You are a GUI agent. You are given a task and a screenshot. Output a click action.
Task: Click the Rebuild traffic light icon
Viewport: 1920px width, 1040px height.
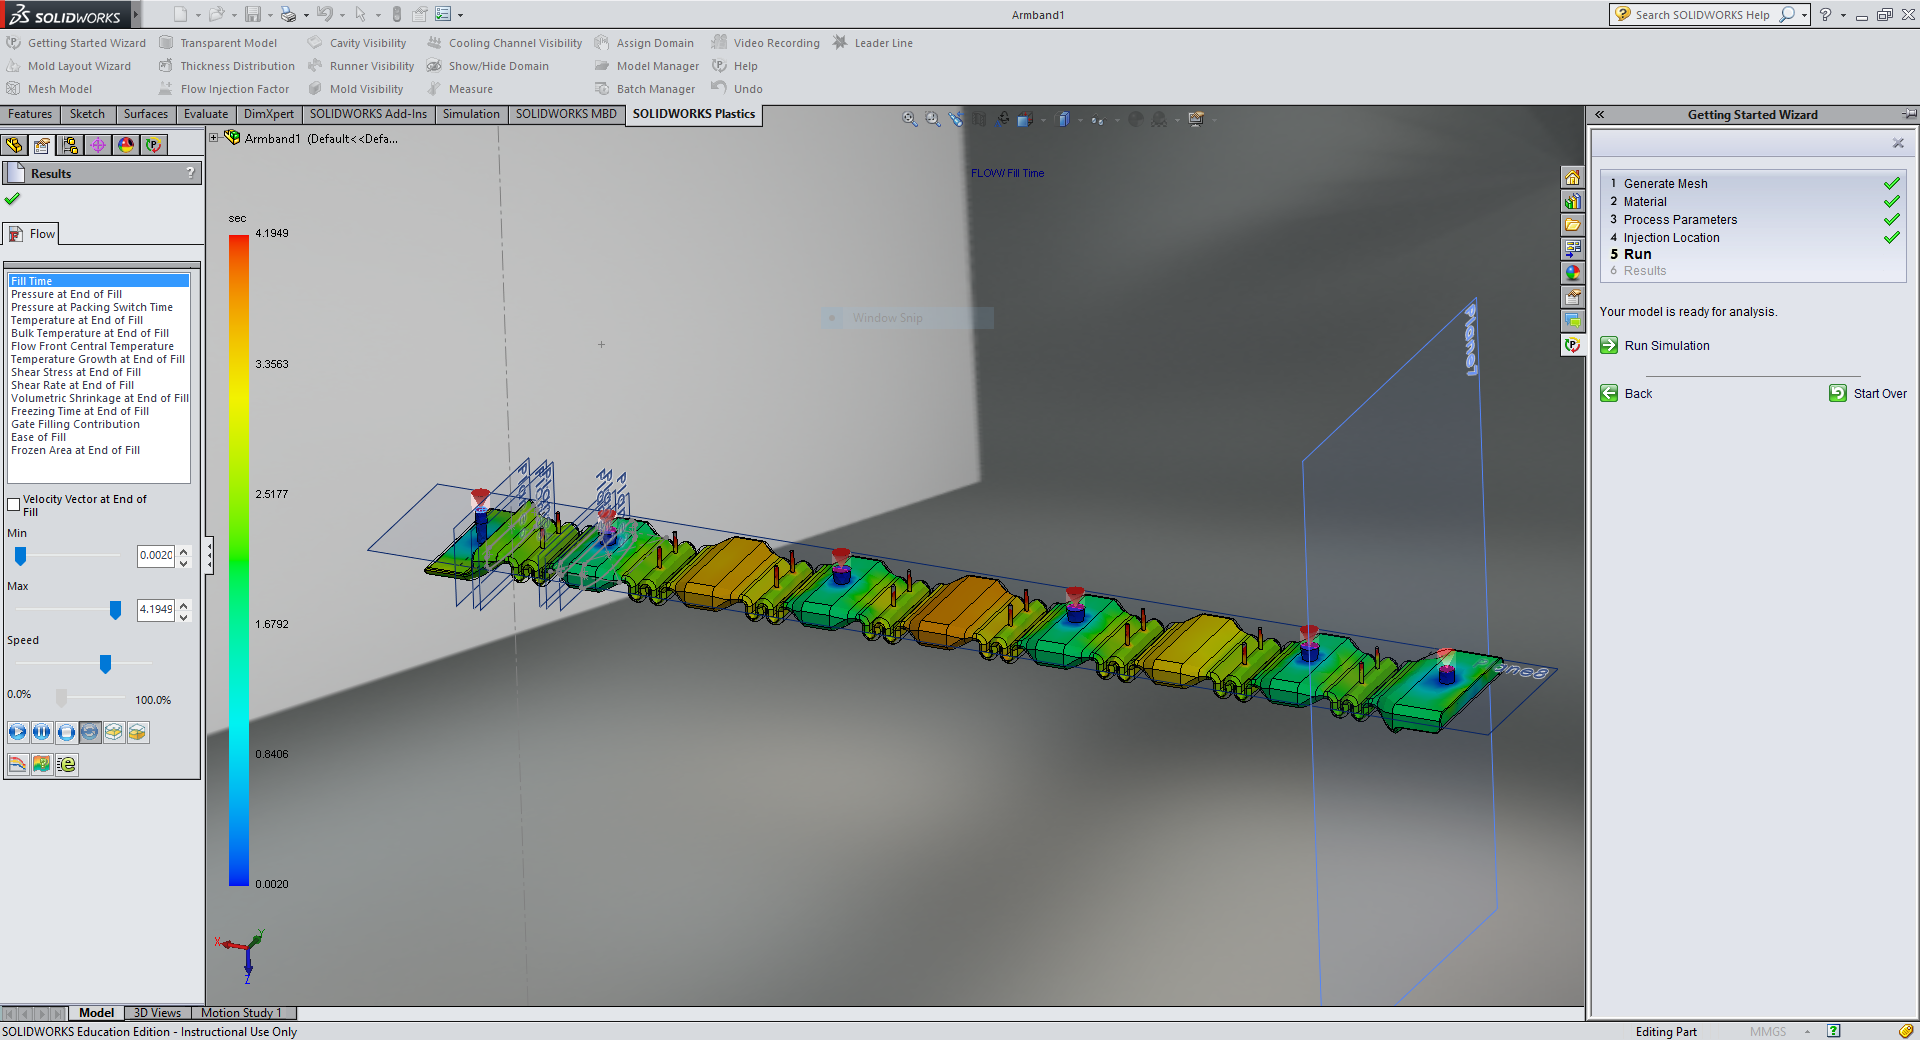click(397, 14)
